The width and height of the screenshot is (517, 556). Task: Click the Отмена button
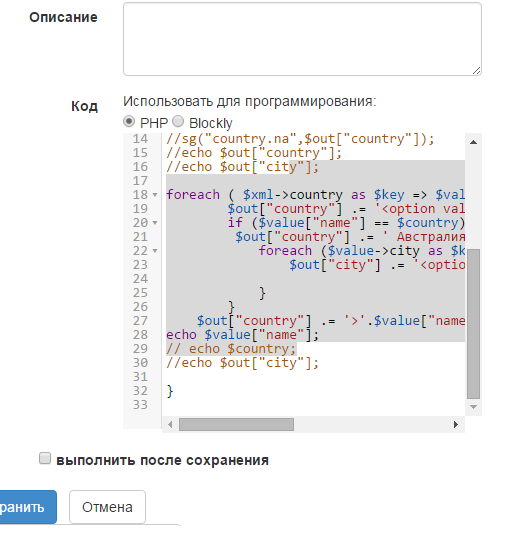[107, 507]
